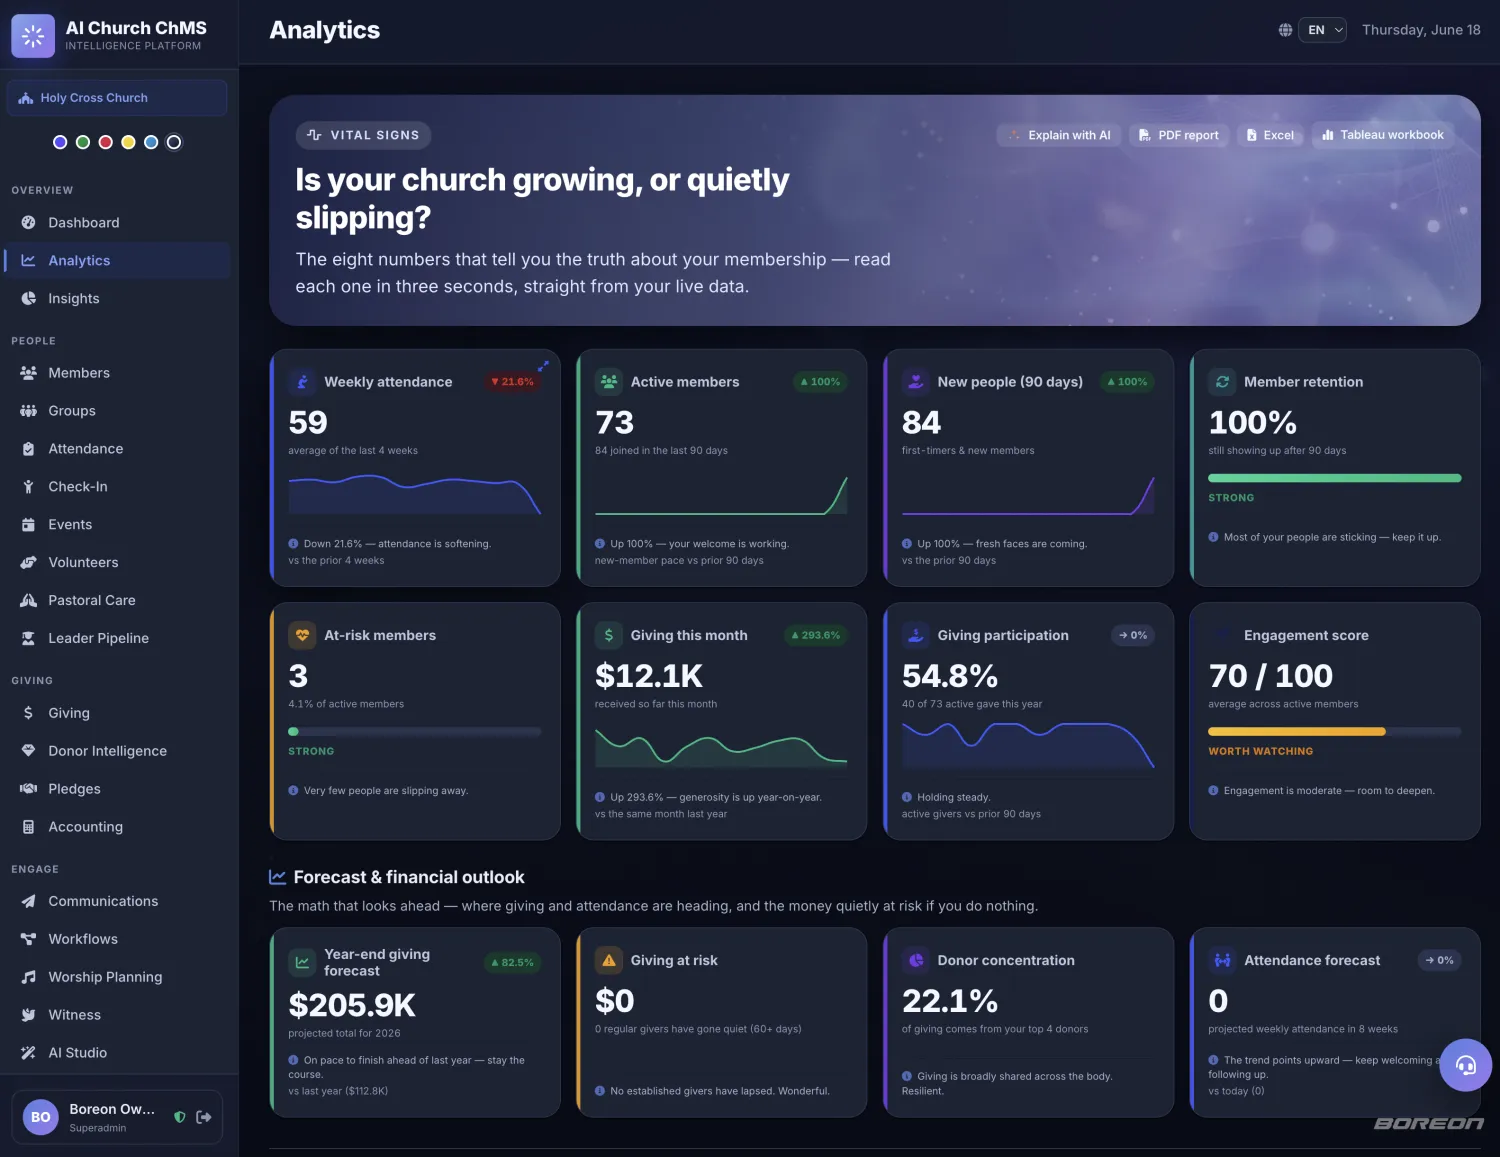Click the globe language icon
The image size is (1500, 1157).
(1285, 30)
